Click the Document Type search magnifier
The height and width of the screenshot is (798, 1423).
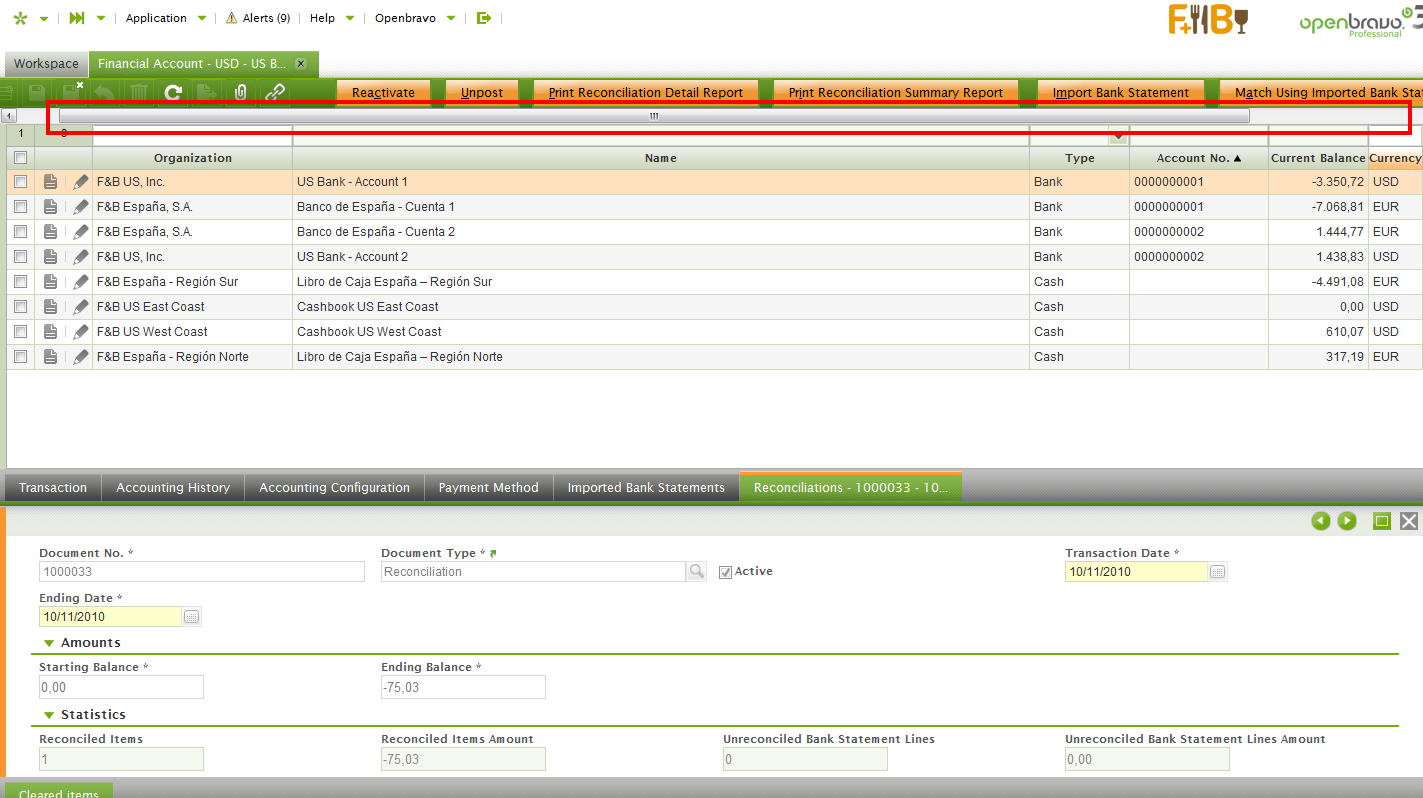696,572
